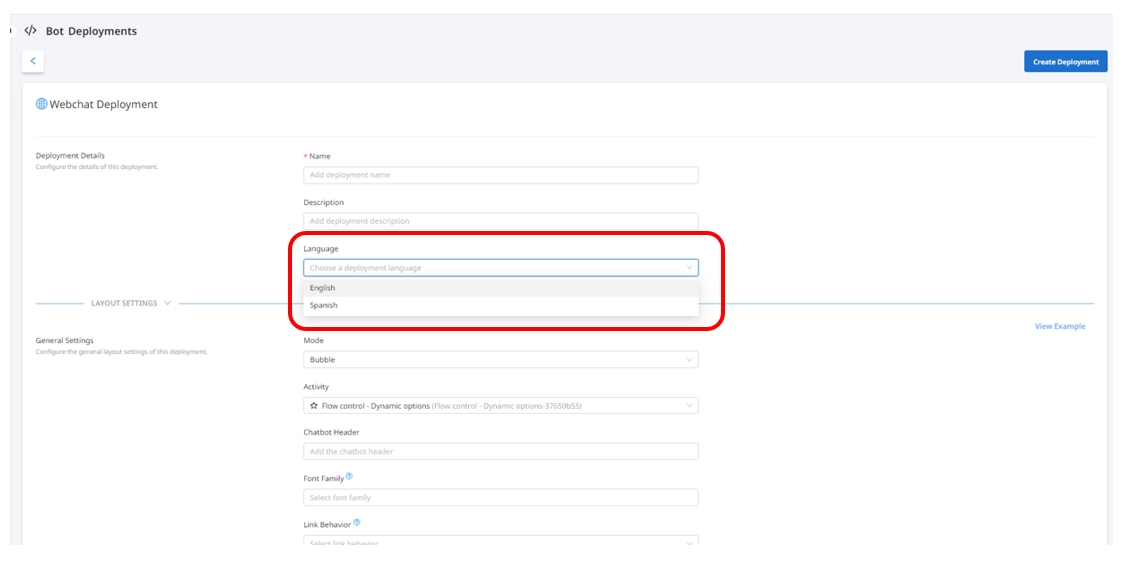Click into the Description text field
This screenshot has height=576, width=1127.
click(x=500, y=221)
